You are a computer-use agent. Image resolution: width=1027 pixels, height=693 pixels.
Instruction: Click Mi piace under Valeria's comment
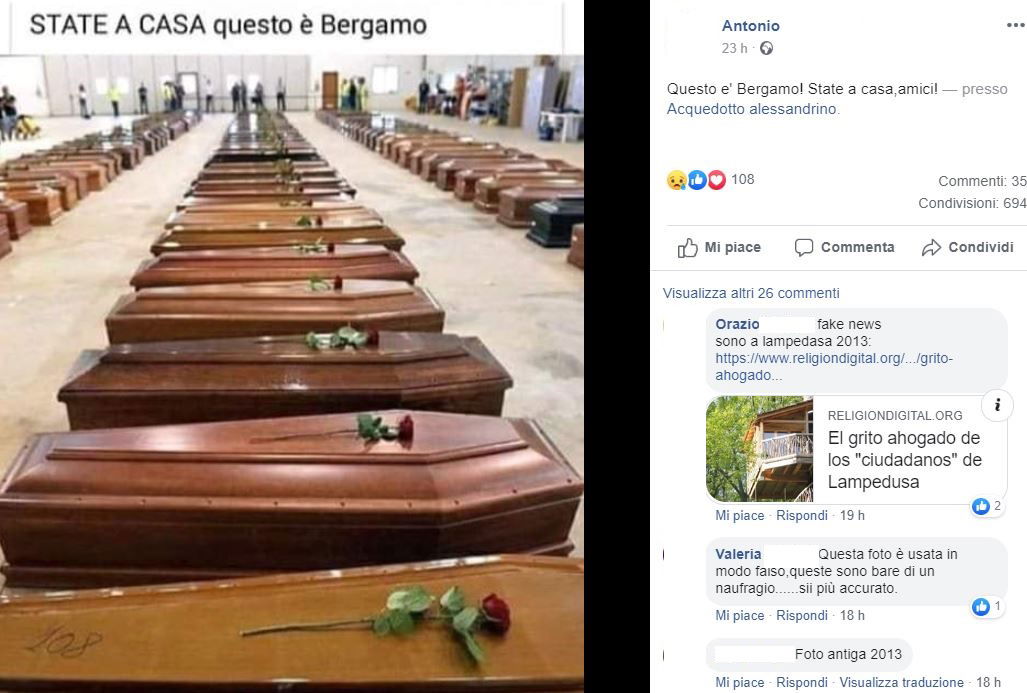(739, 616)
